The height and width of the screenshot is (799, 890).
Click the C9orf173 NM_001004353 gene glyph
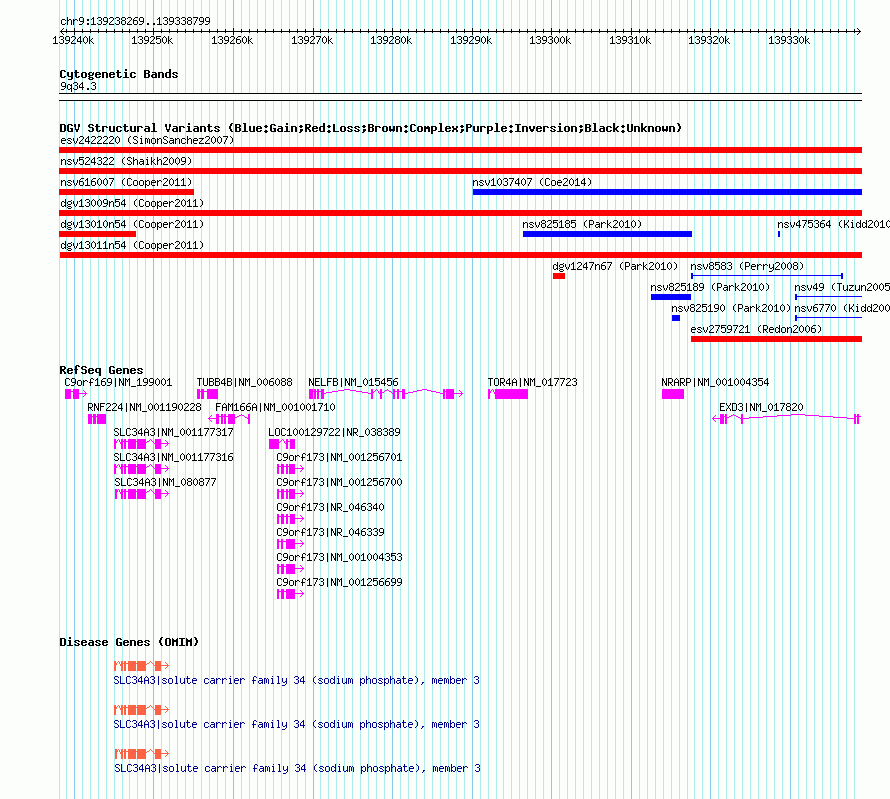click(290, 569)
